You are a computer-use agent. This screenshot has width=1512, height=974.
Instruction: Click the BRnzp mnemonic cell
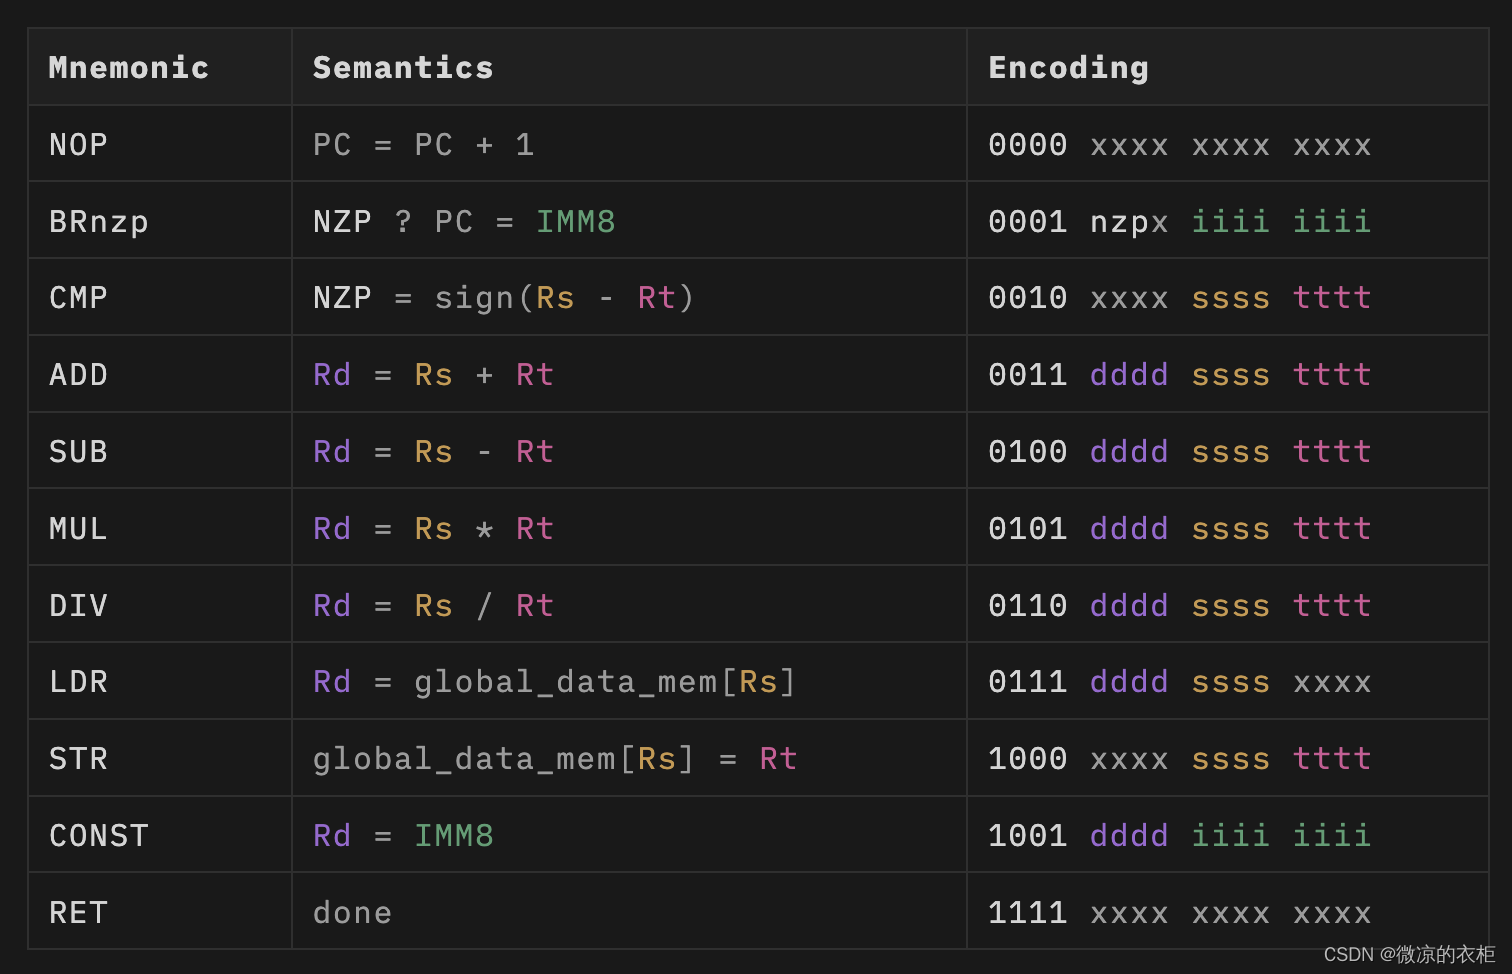(99, 222)
